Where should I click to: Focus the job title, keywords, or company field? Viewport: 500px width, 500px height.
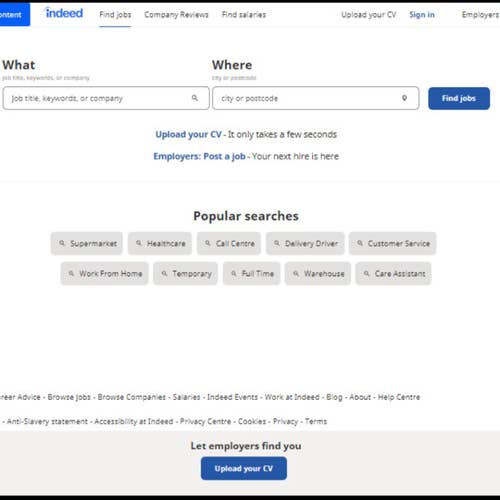(106, 98)
